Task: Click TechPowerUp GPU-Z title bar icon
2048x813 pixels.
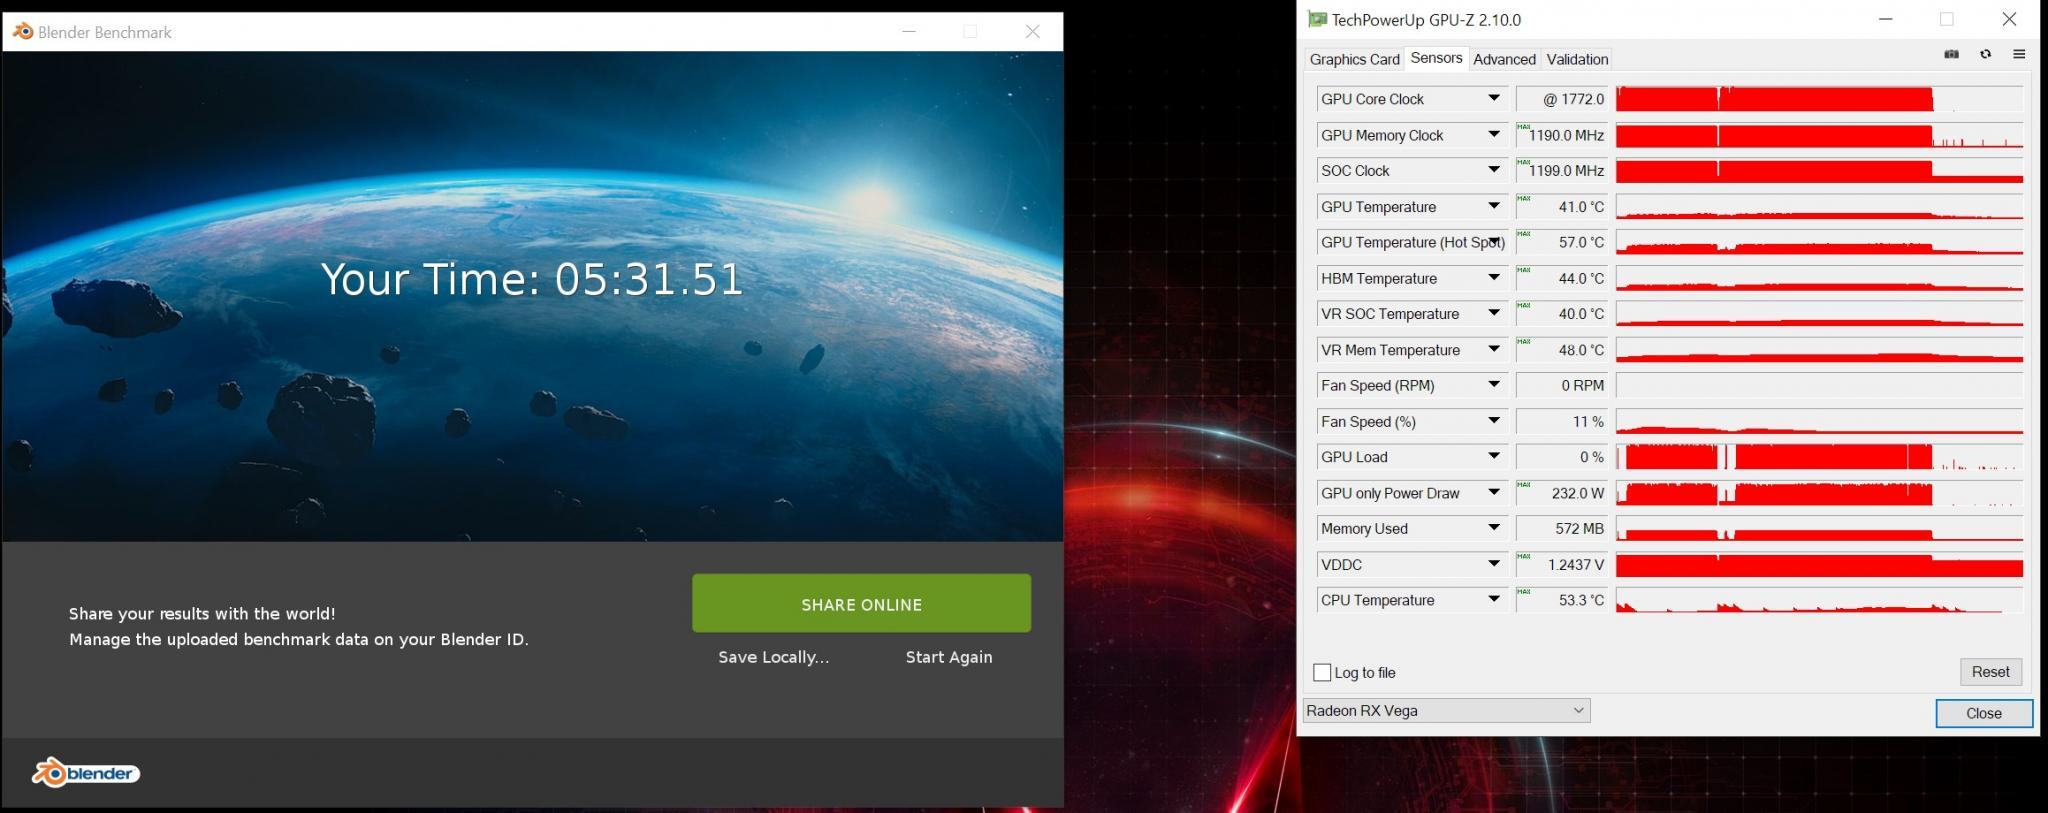Action: pyautogui.click(x=1317, y=19)
